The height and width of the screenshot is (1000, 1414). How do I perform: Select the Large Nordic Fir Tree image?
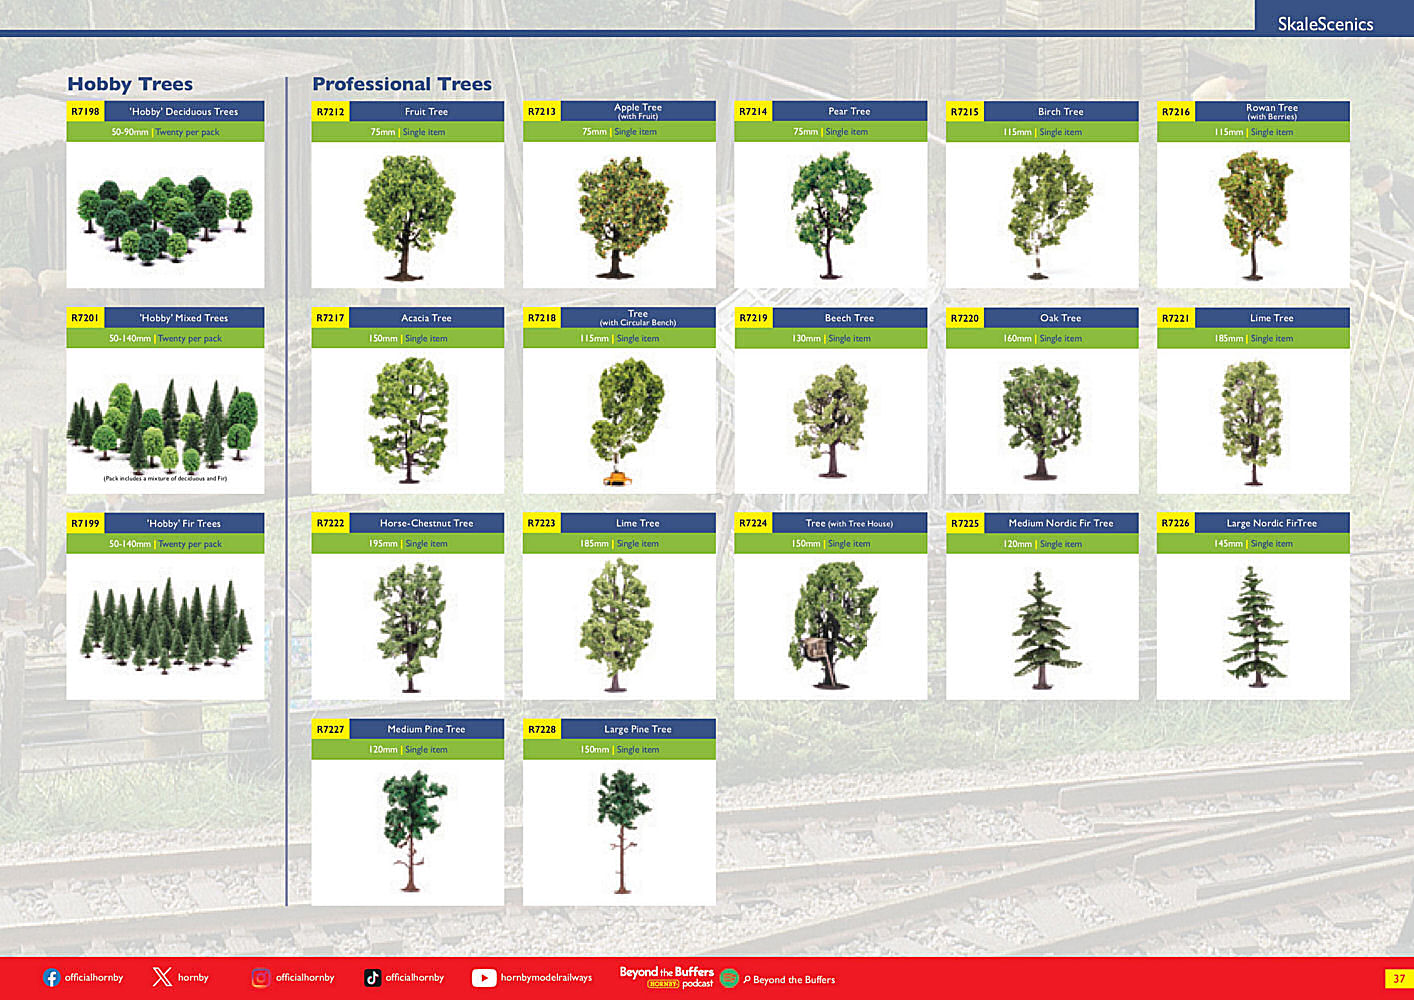pos(1253,627)
